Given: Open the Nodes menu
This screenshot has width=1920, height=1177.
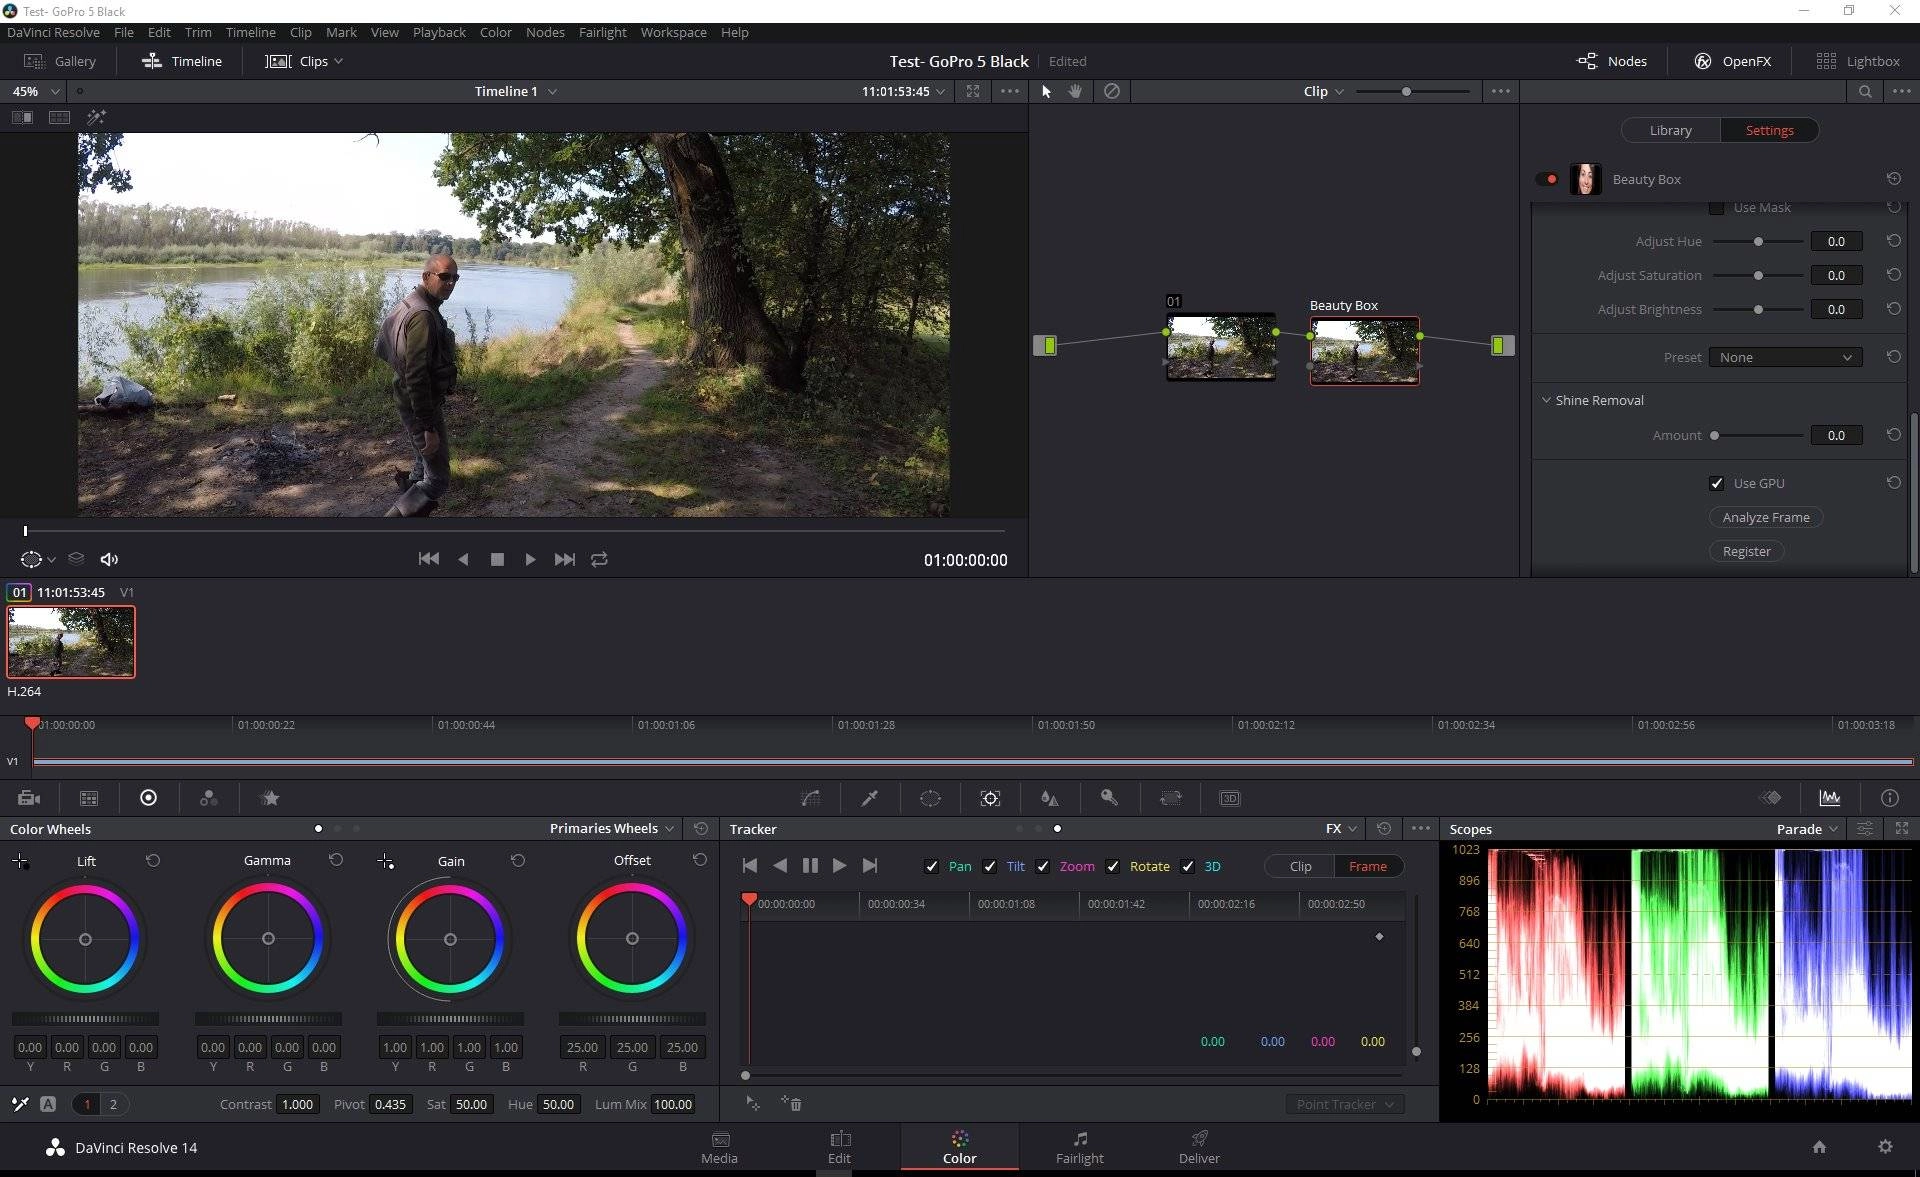Looking at the screenshot, I should (x=545, y=32).
